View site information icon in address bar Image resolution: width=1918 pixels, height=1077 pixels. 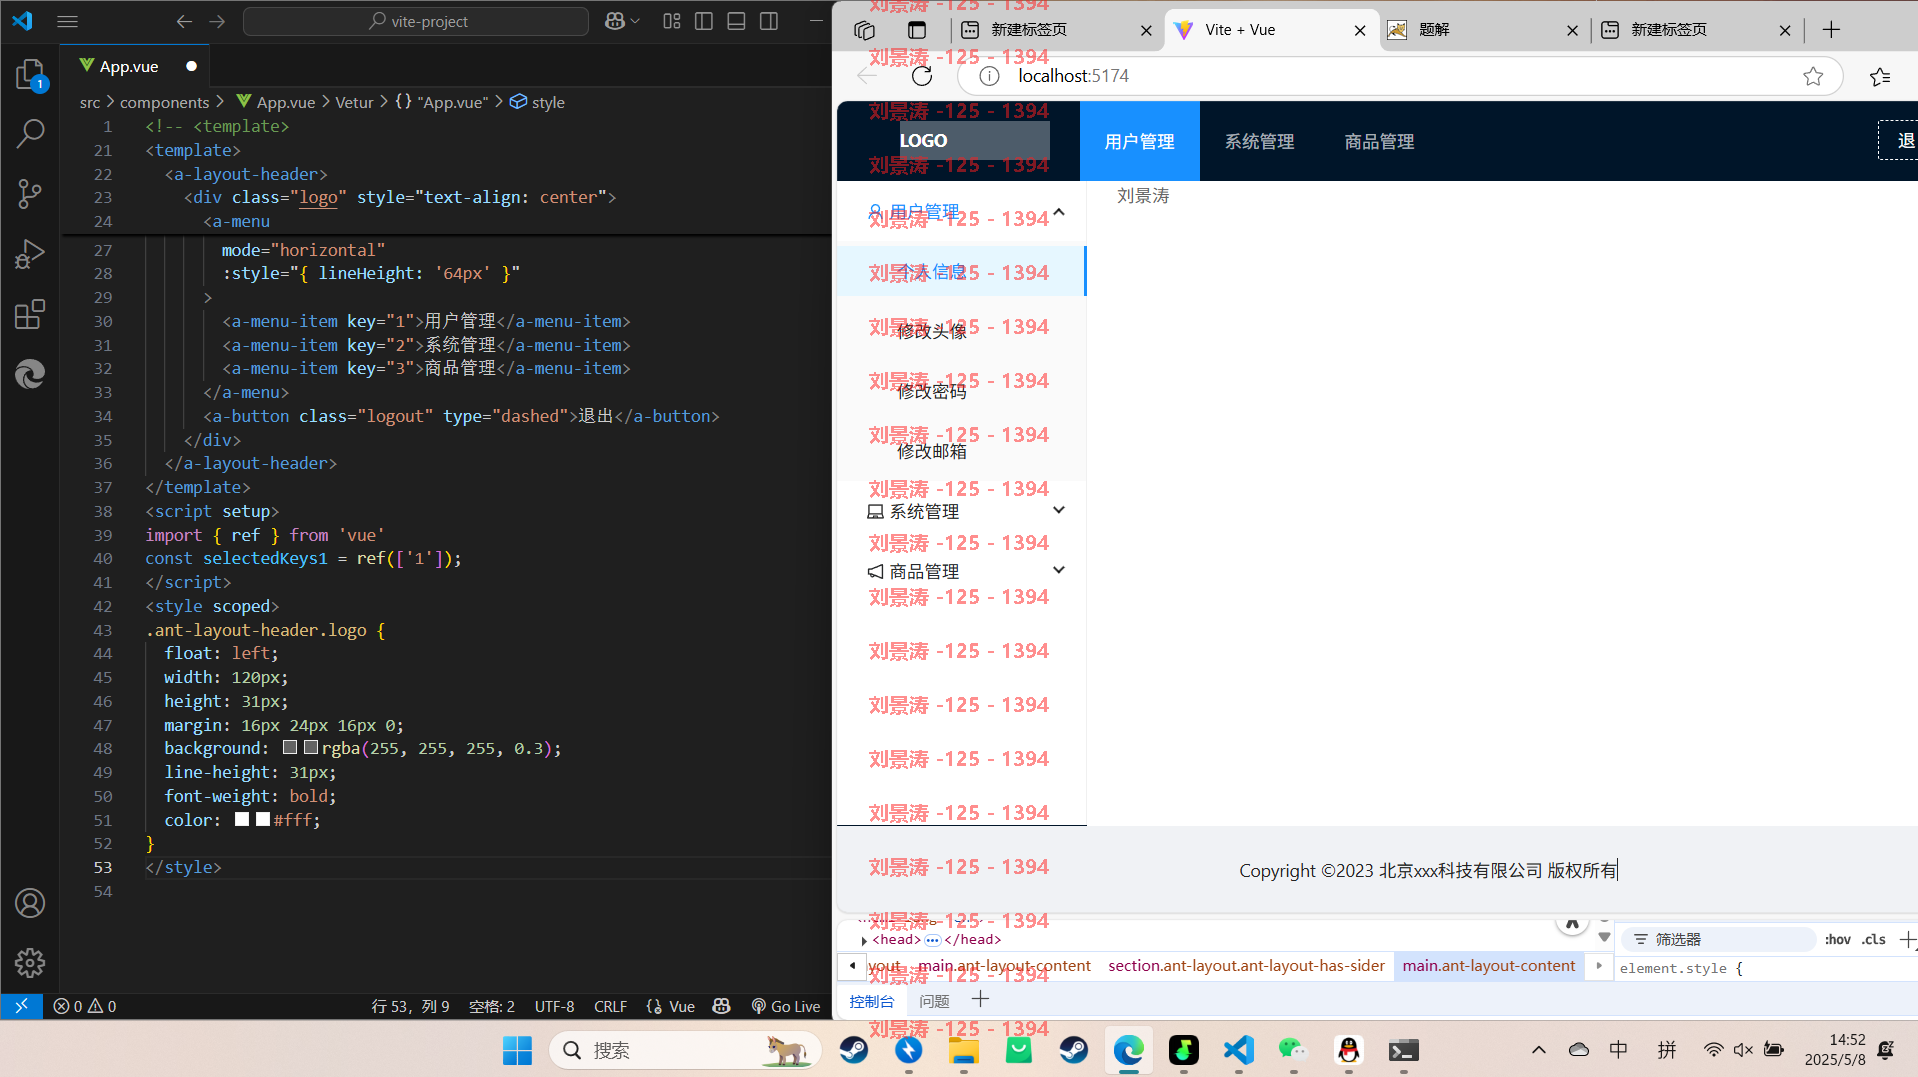[x=989, y=76]
